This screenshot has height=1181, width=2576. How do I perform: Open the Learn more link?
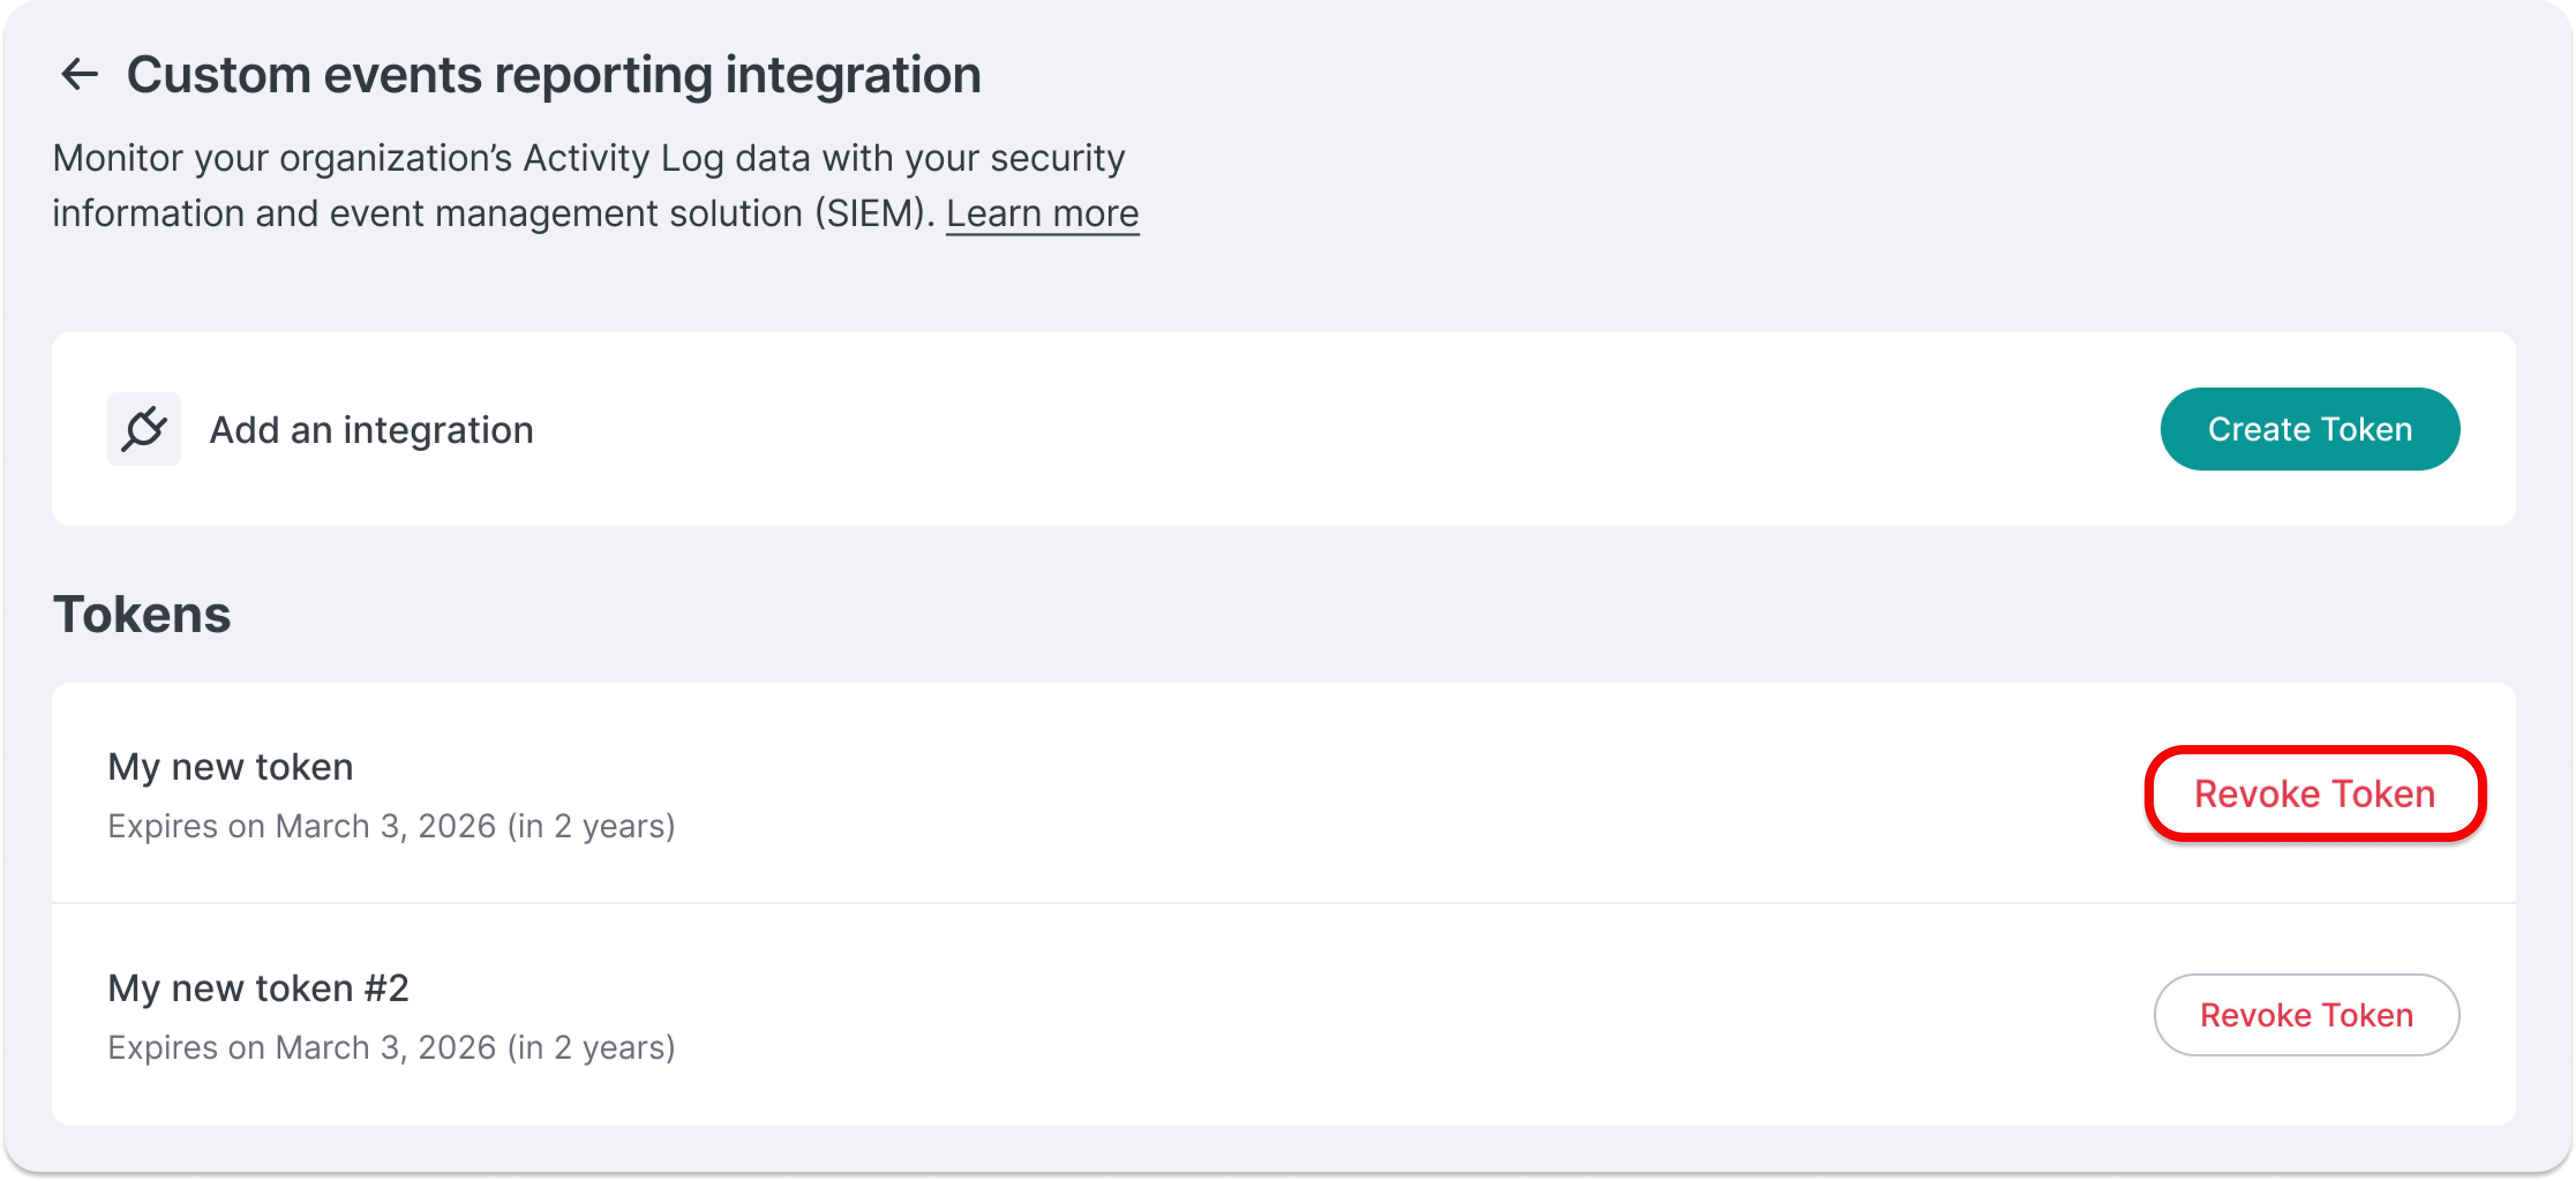pos(1042,213)
